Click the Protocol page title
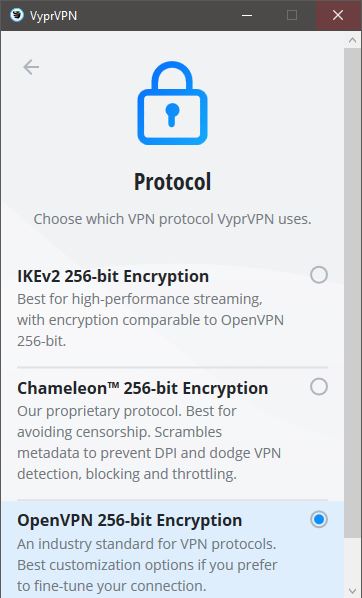This screenshot has height=598, width=362. click(172, 182)
